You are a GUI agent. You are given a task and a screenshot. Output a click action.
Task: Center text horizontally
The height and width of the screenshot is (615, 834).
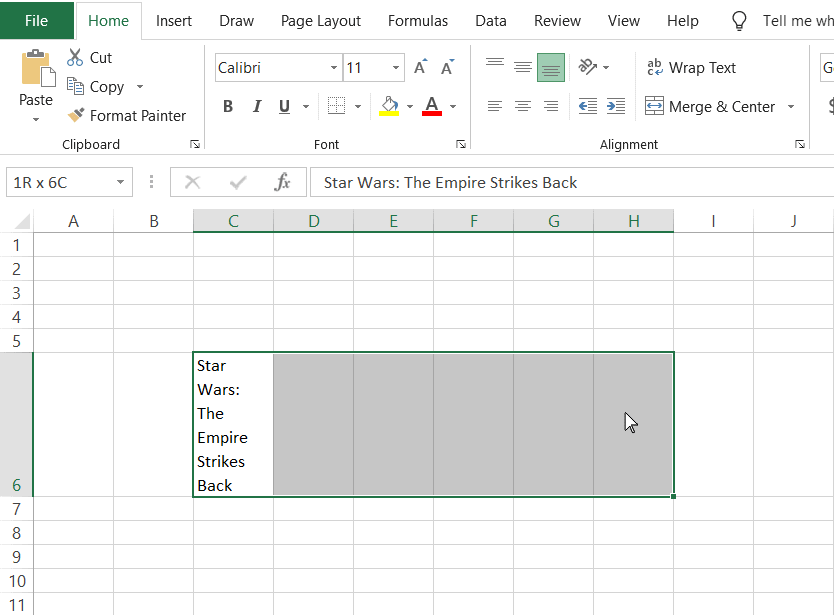click(x=523, y=106)
